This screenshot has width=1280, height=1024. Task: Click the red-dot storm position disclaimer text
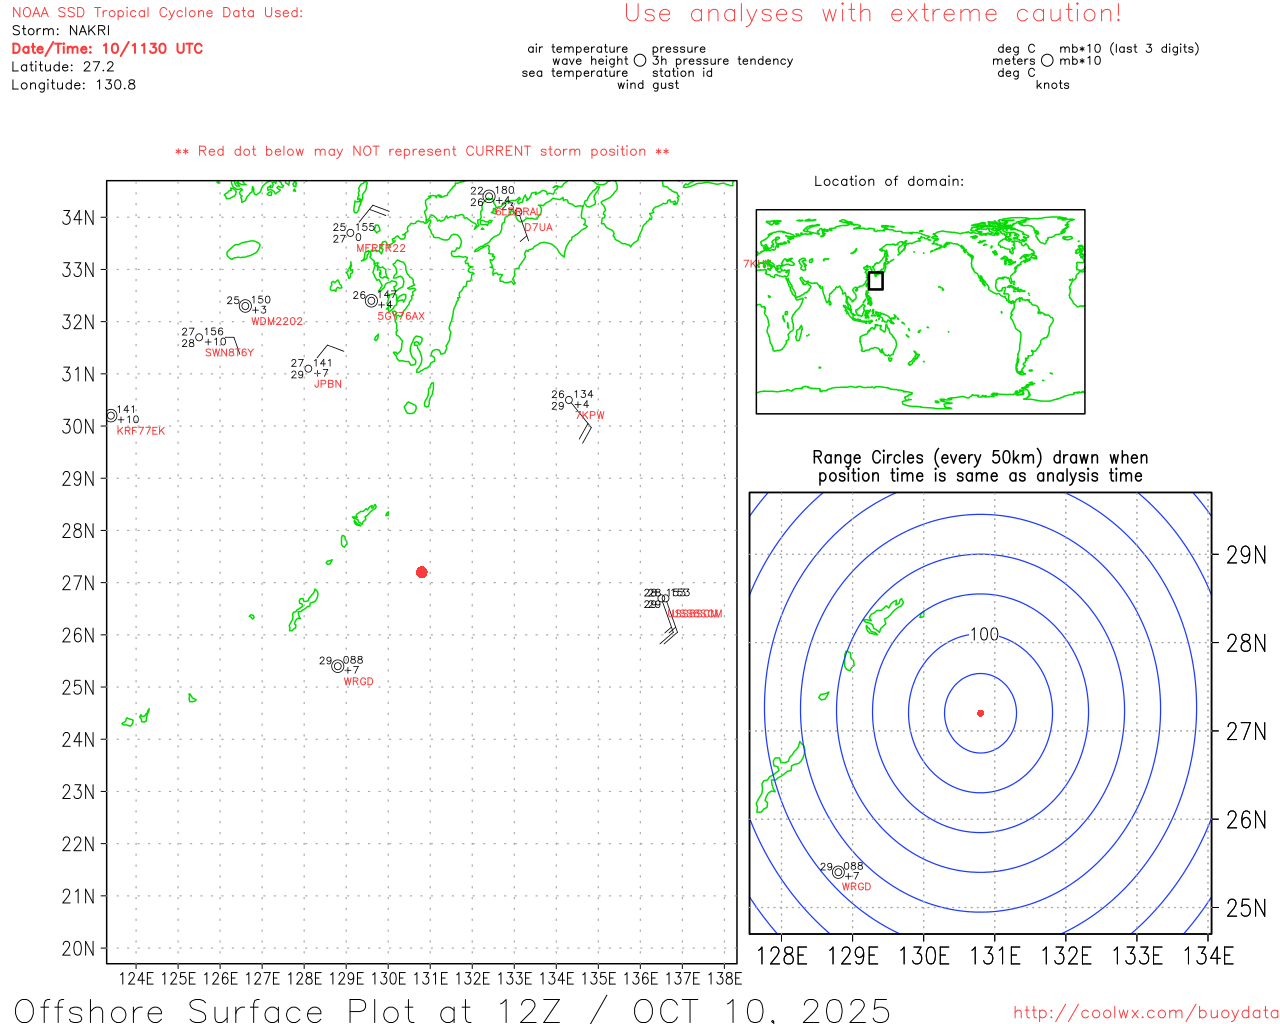coord(422,152)
